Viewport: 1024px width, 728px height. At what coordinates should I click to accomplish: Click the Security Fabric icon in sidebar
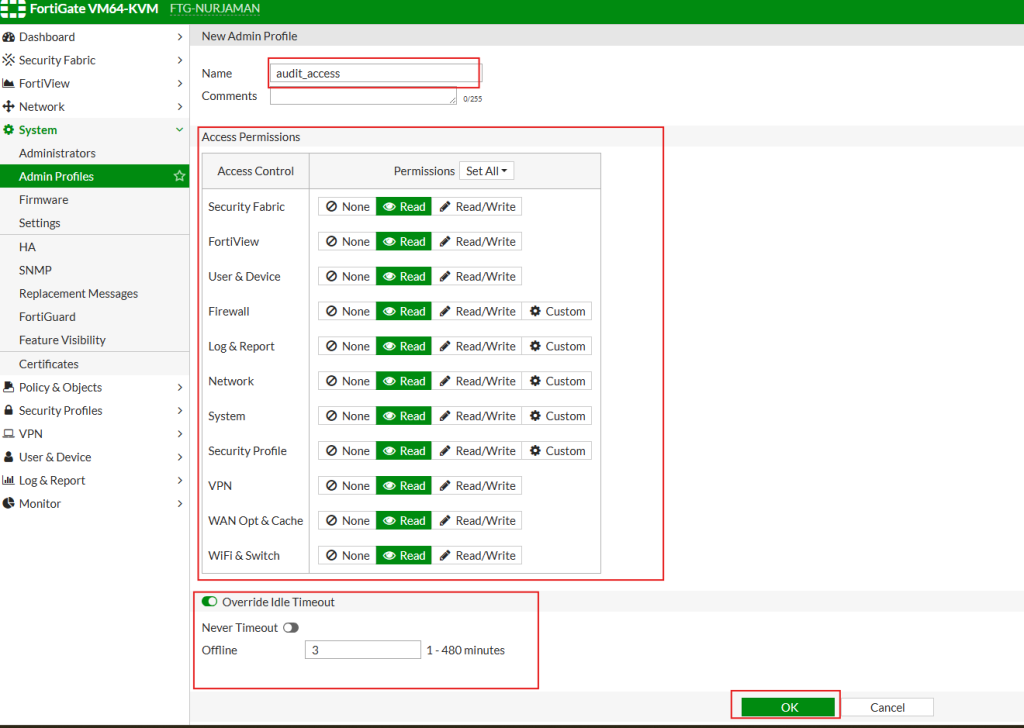tap(9, 60)
